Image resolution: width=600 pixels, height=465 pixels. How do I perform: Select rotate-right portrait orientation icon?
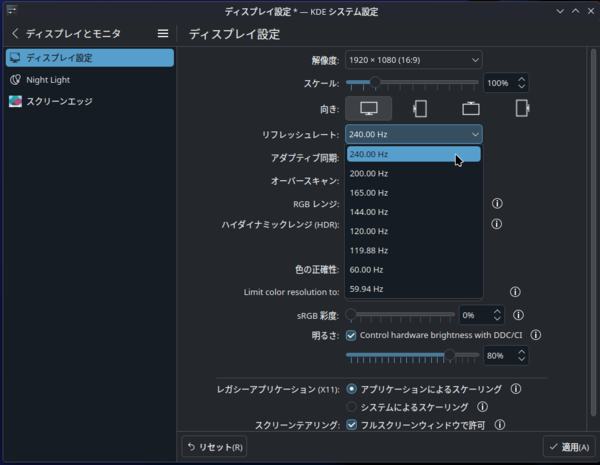[x=522, y=108]
